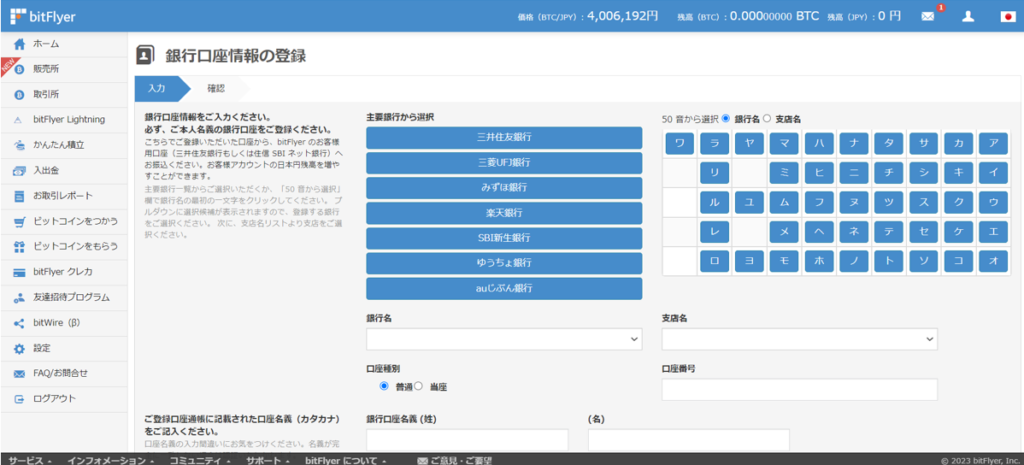1024x465 pixels.
Task: Expand the サポート footer menu
Action: pyautogui.click(x=266, y=460)
